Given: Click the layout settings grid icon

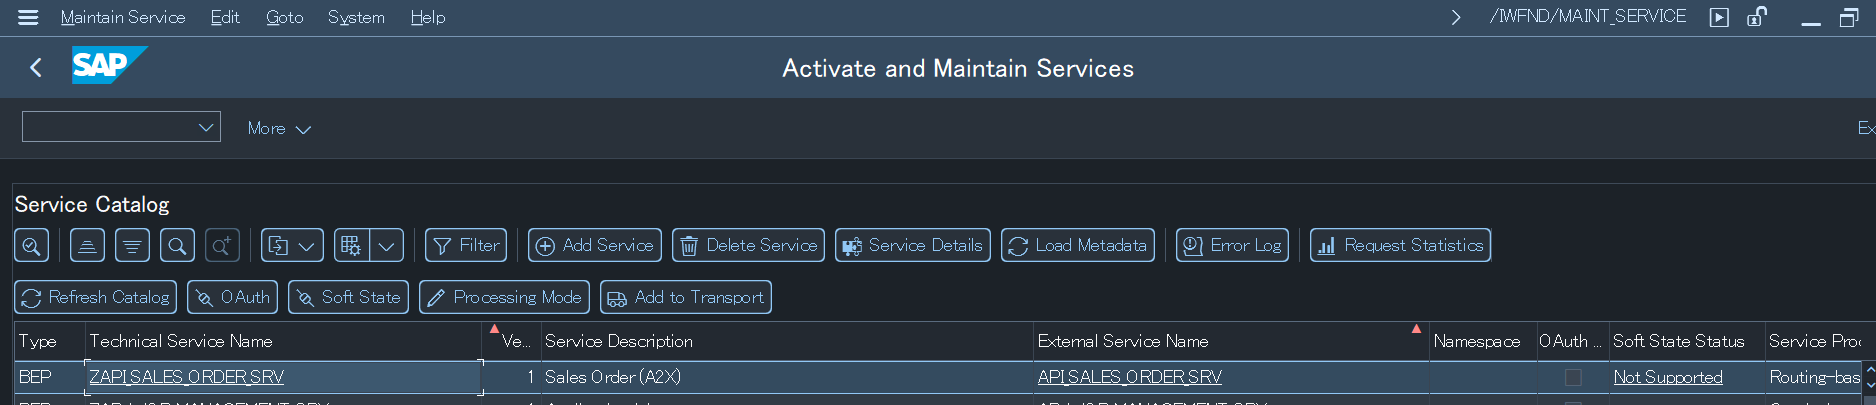Looking at the screenshot, I should [351, 245].
